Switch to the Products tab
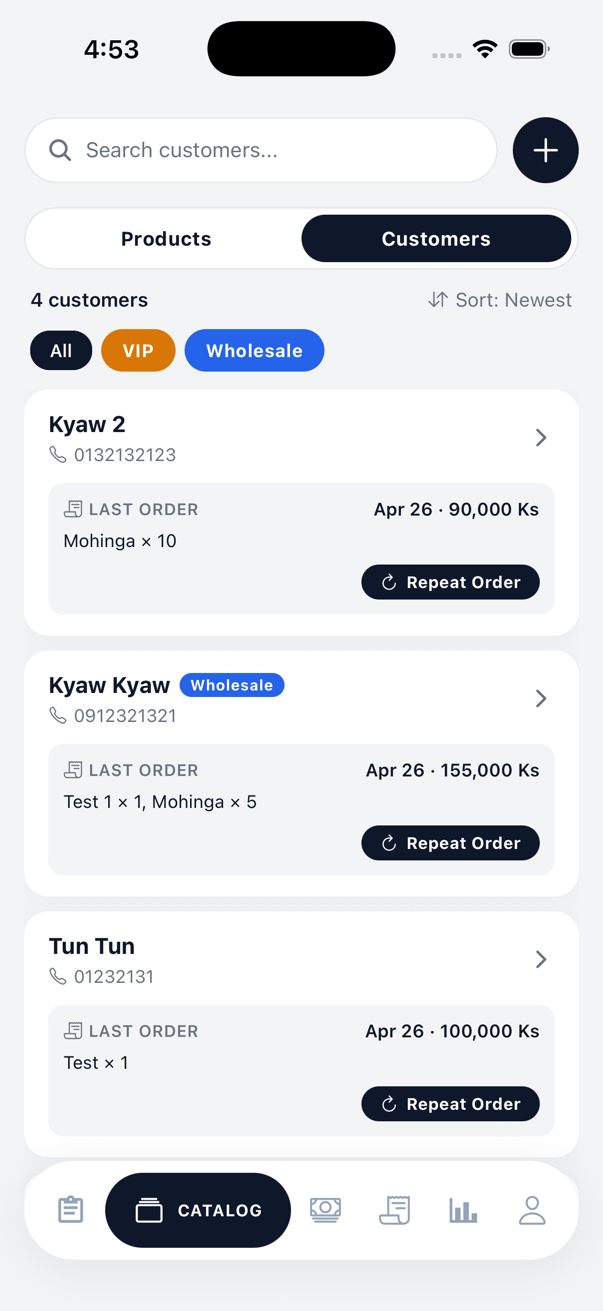This screenshot has width=603, height=1311. [x=166, y=238]
